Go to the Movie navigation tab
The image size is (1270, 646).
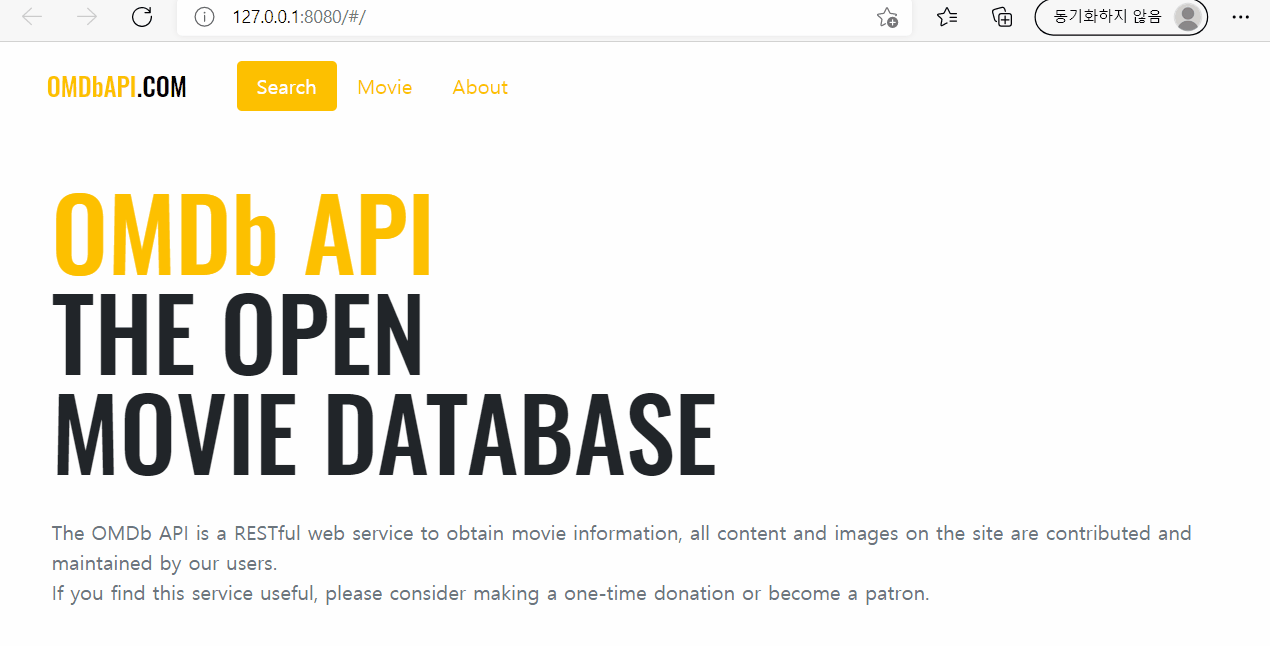(385, 87)
